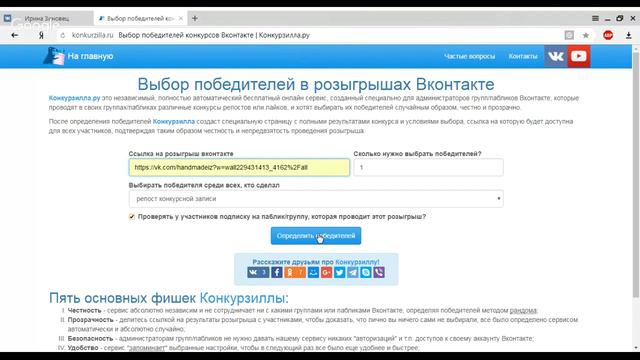Close the Выбор победителей tab
The image size is (640, 360).
tap(180, 18)
